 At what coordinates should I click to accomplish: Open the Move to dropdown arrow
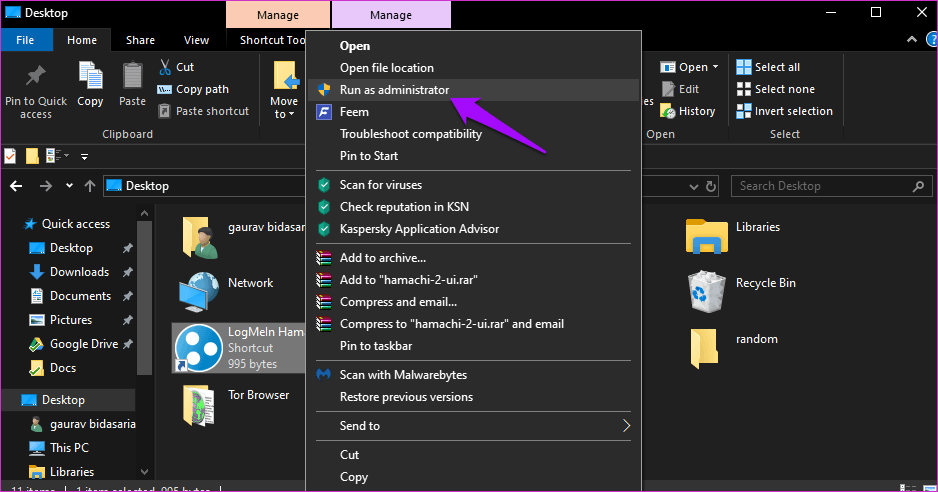pos(291,114)
